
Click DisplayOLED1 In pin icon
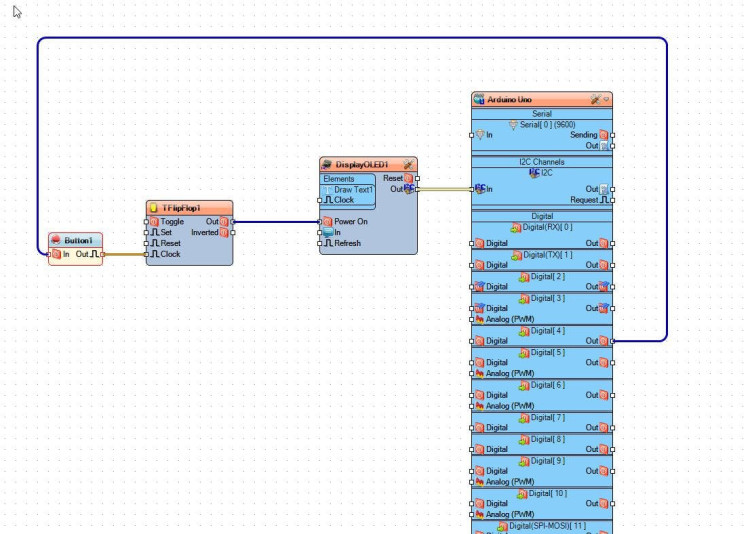[x=328, y=232]
